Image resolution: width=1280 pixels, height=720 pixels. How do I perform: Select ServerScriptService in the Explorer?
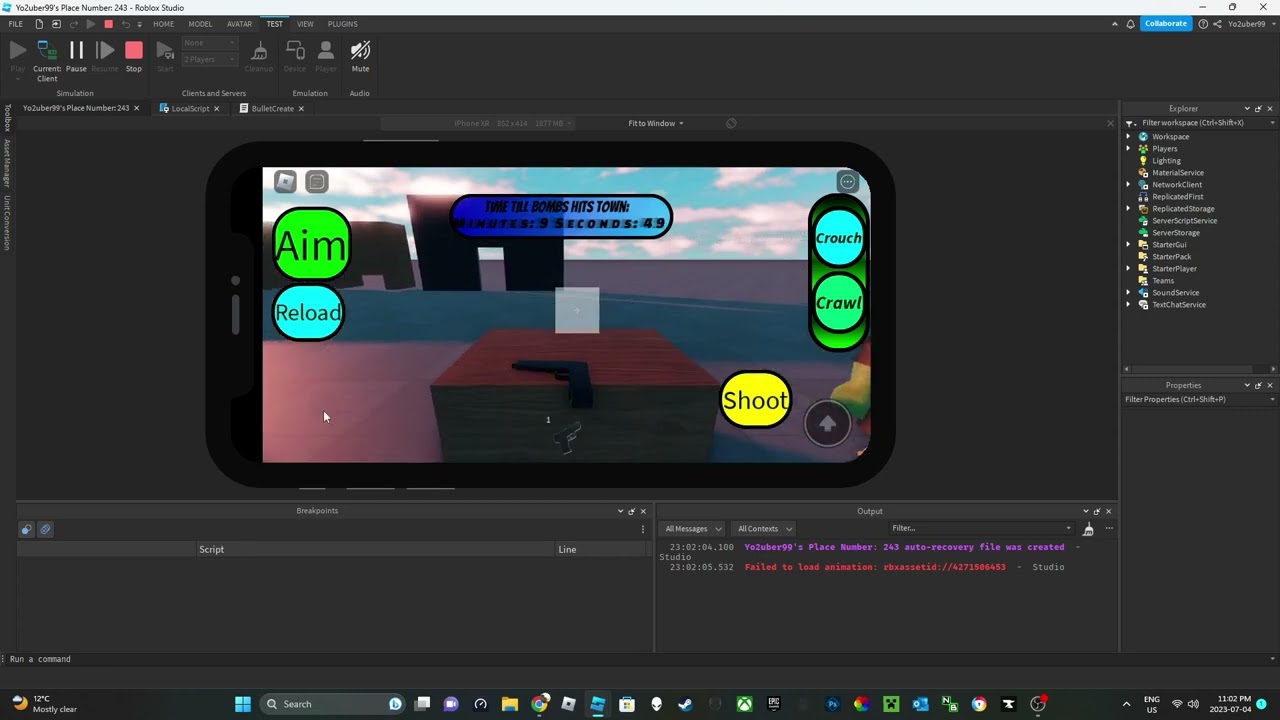pos(1184,220)
